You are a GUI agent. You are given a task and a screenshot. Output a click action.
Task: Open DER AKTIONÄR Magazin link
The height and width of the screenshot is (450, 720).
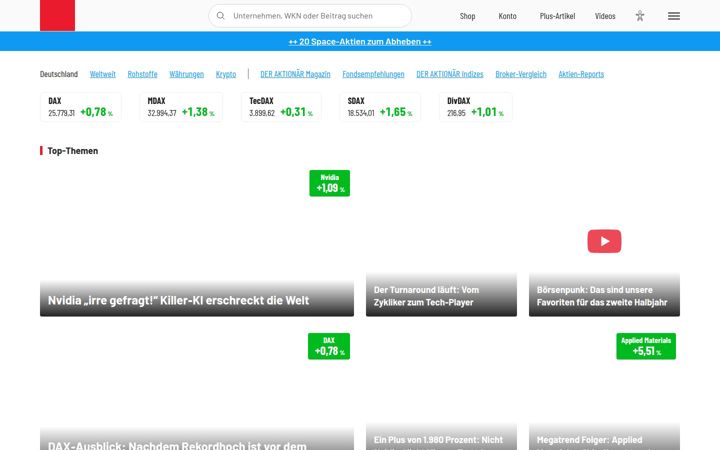(x=295, y=74)
